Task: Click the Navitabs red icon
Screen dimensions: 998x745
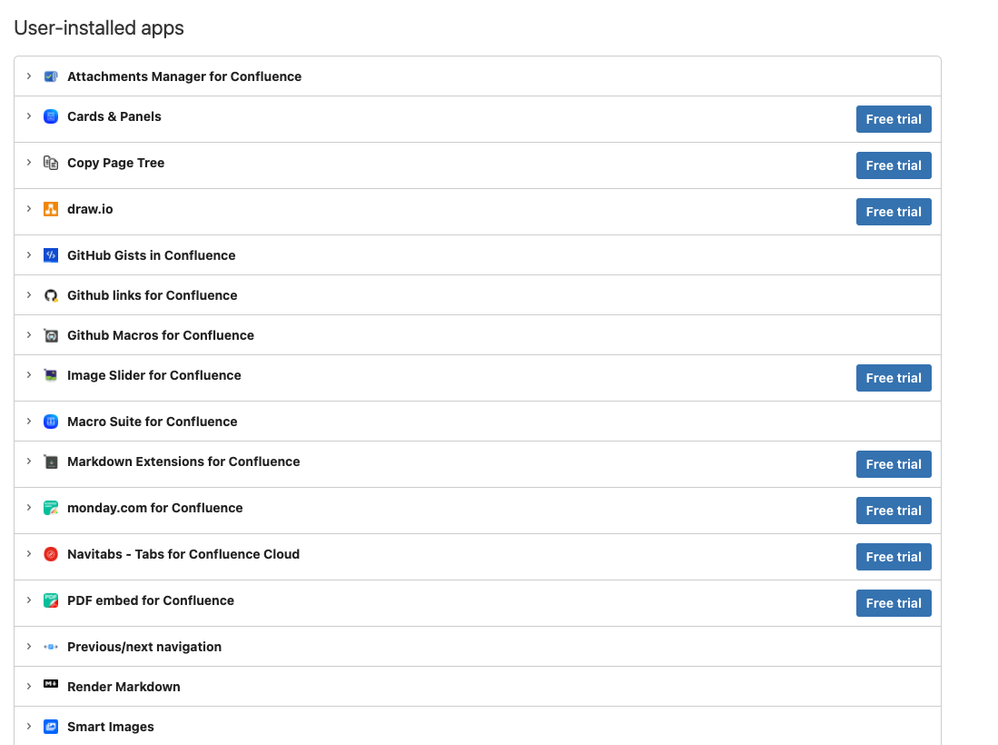Action: (x=50, y=554)
